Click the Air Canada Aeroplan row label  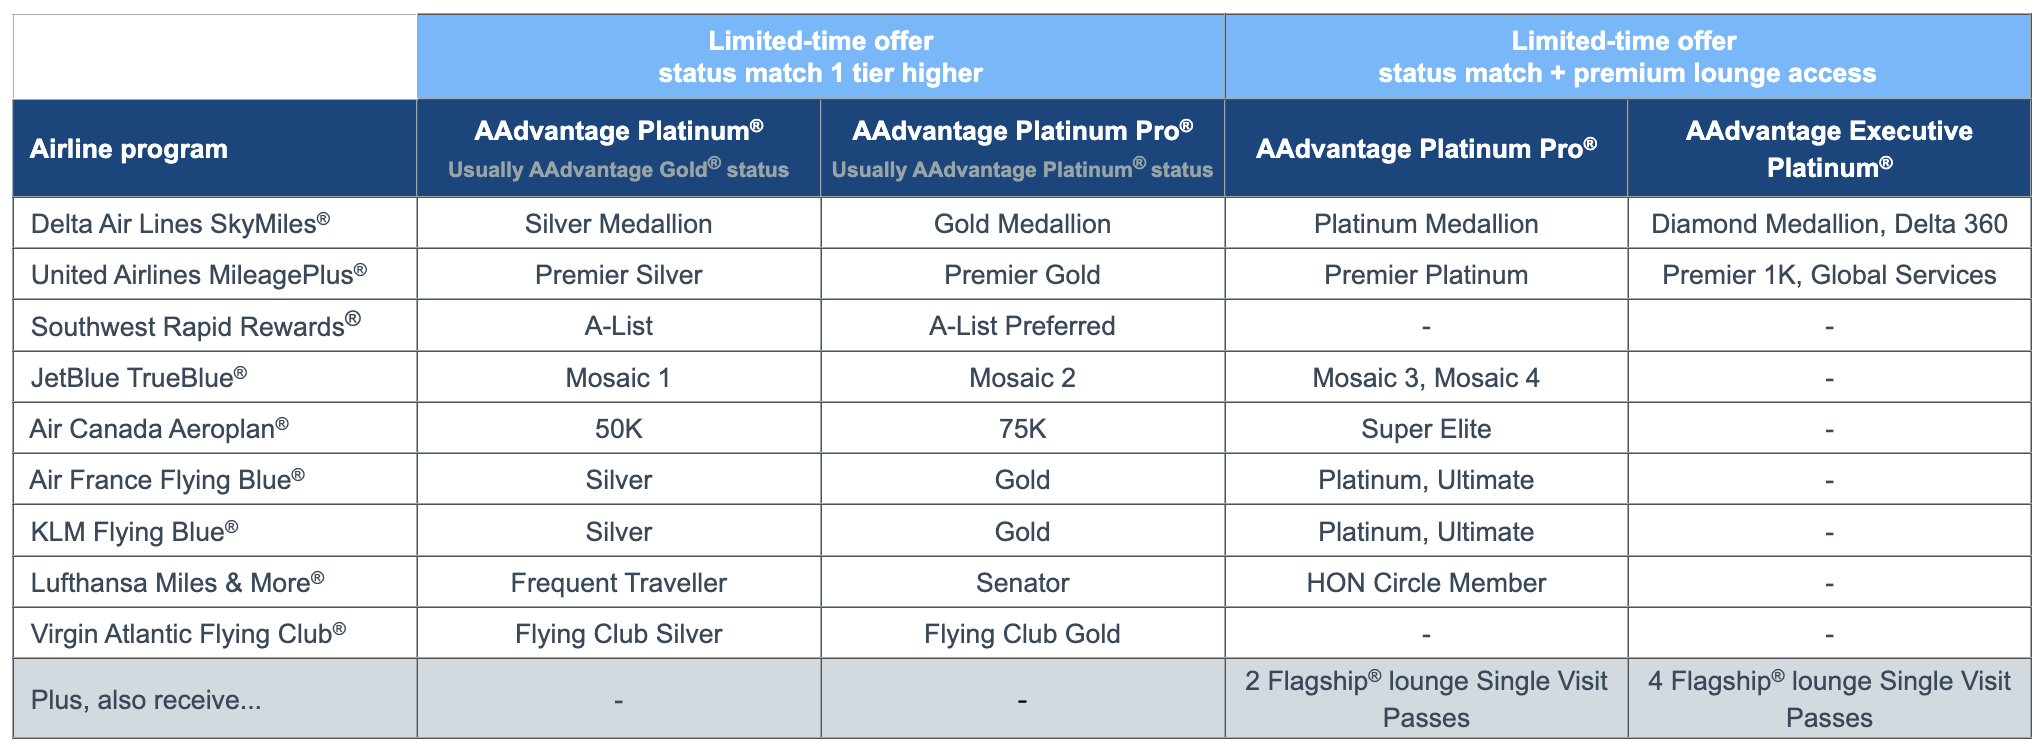(x=160, y=429)
